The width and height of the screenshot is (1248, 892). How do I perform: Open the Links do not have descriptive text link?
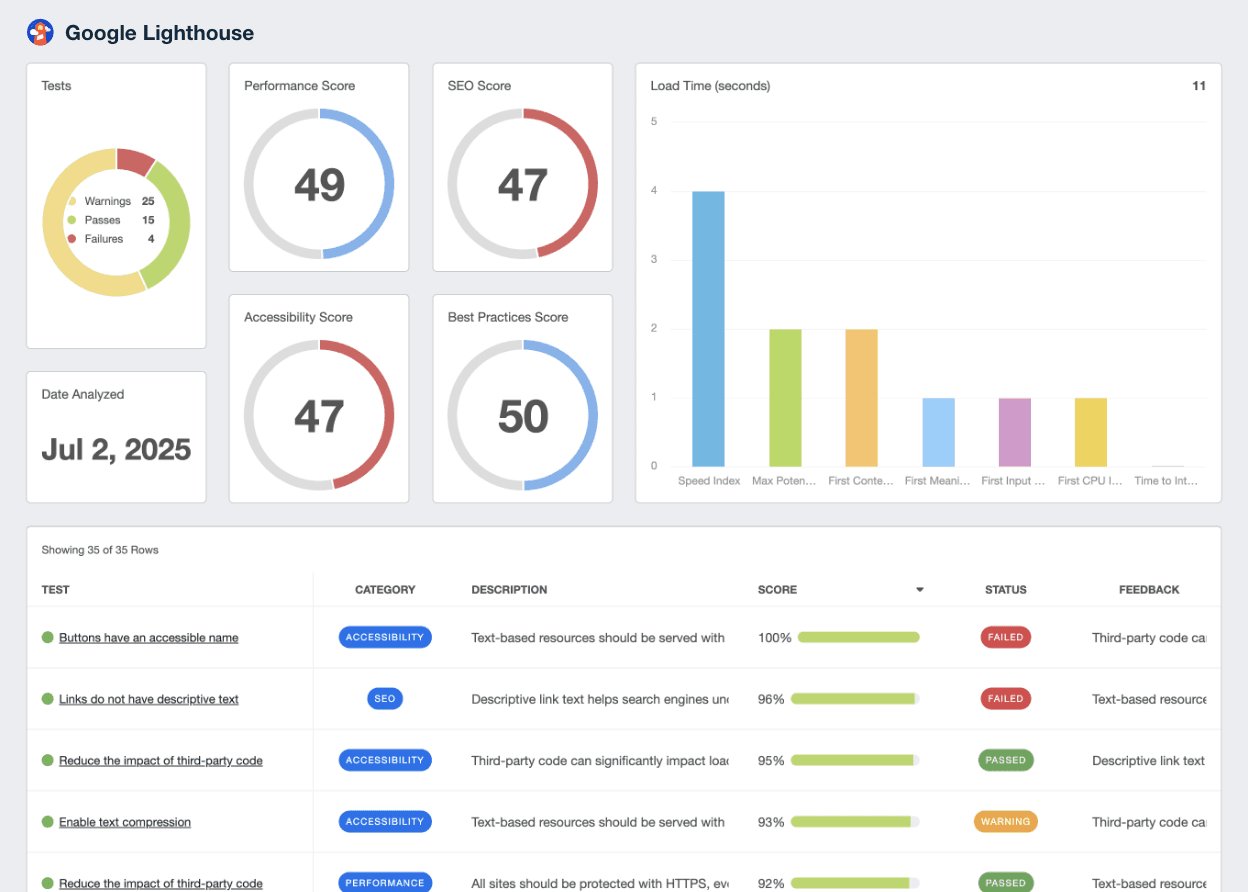click(x=146, y=698)
